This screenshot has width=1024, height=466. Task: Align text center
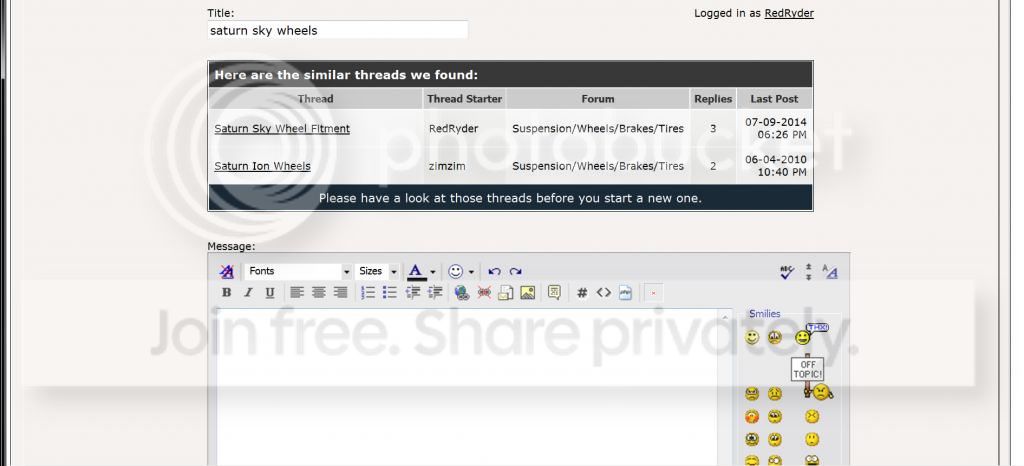[319, 293]
